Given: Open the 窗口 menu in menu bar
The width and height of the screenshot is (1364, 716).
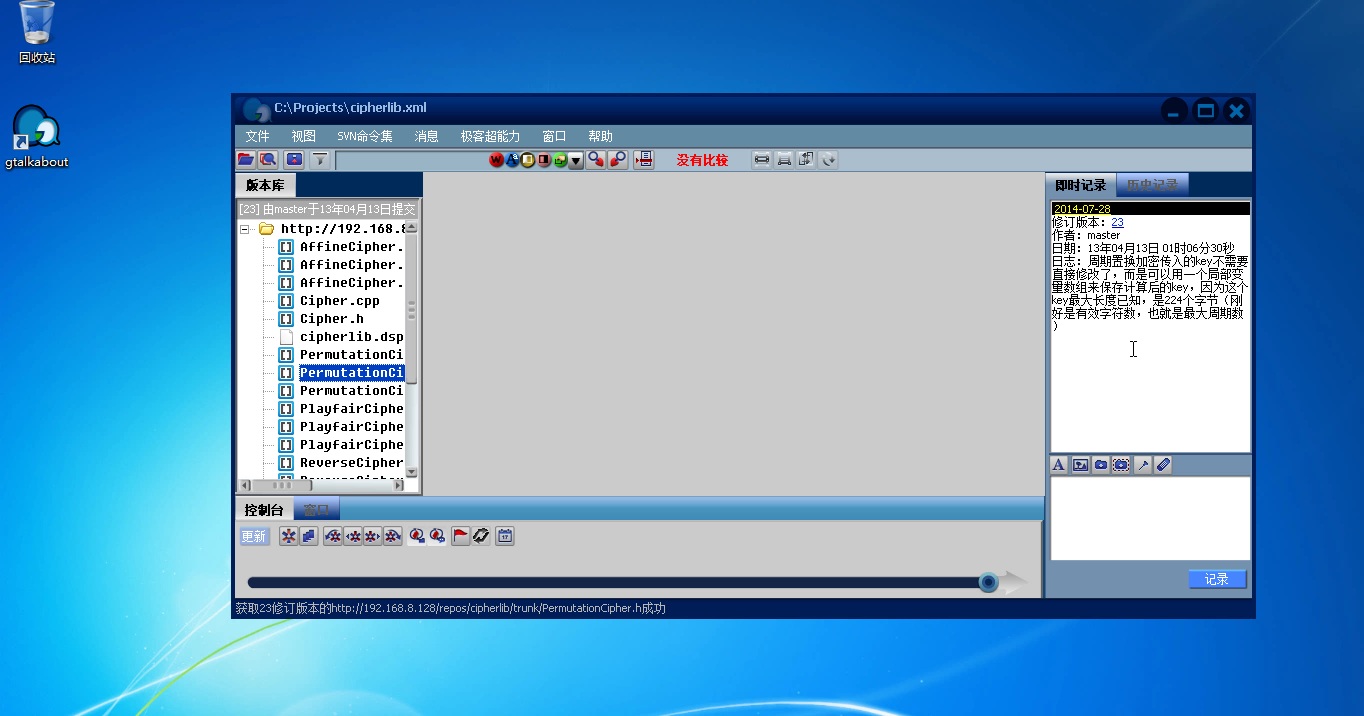Looking at the screenshot, I should tap(554, 136).
